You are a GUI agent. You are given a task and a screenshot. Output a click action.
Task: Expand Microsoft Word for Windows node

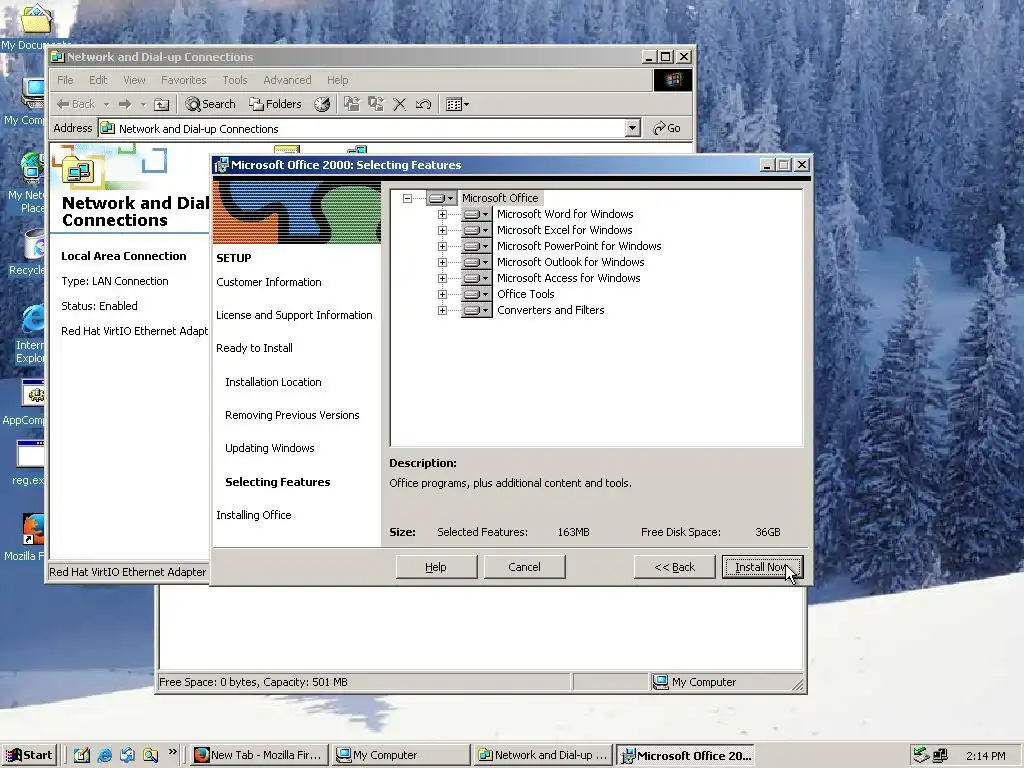(x=442, y=214)
